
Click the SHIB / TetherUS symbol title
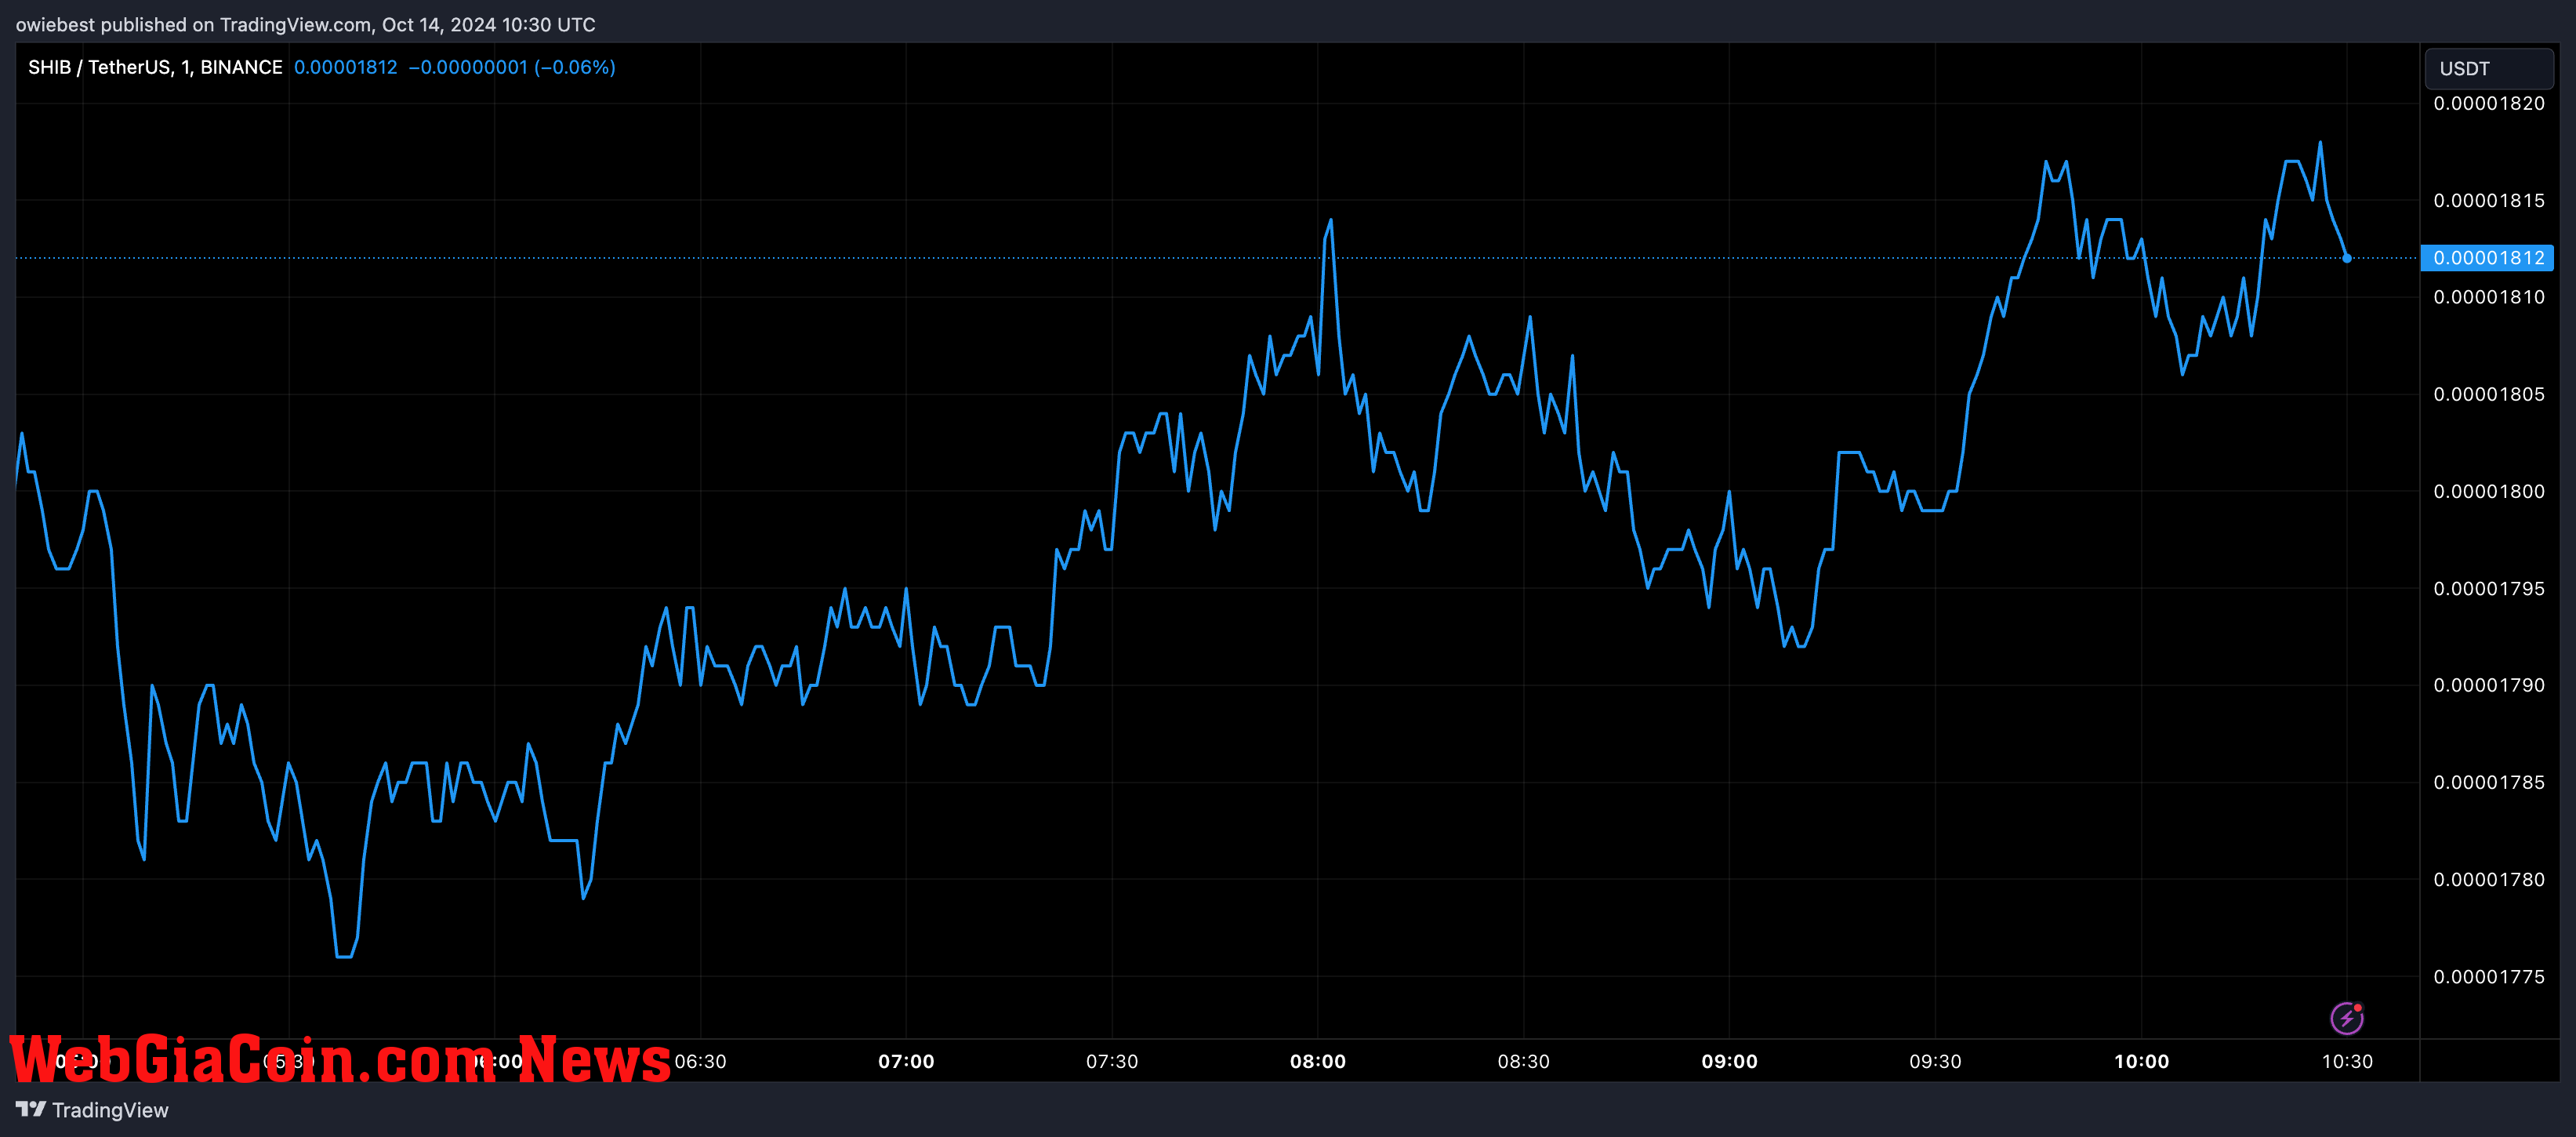click(155, 67)
